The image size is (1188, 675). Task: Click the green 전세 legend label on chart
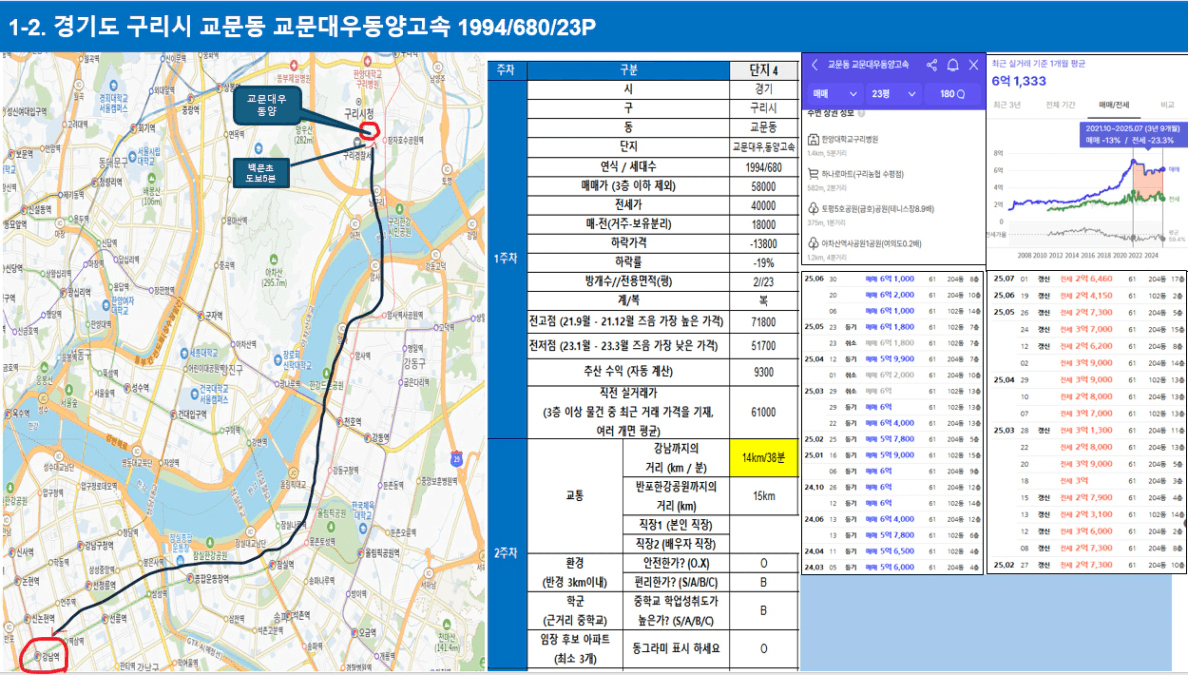coord(1174,197)
